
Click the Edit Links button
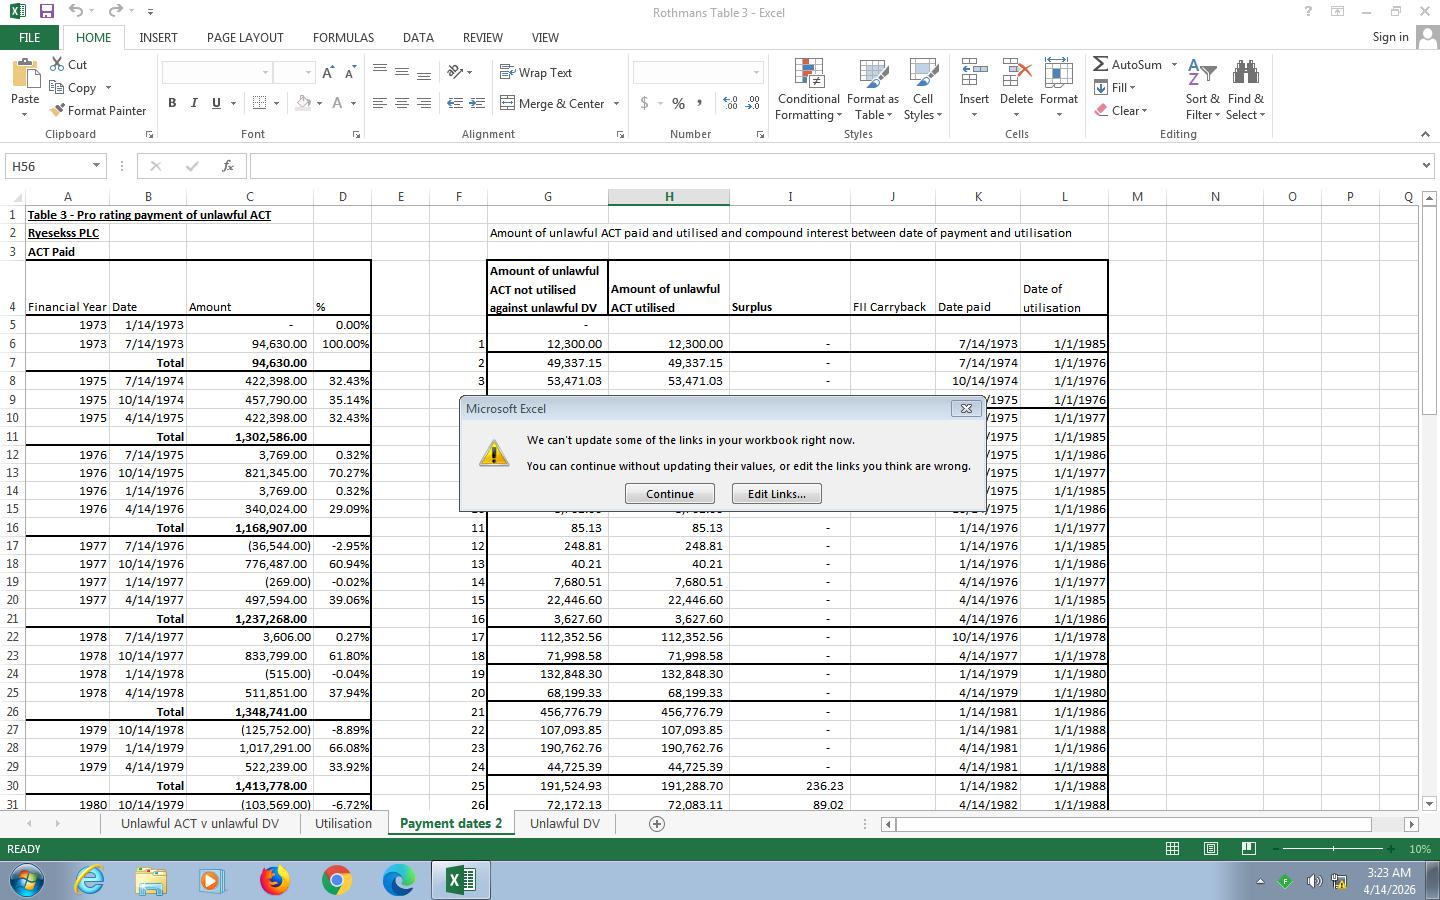(x=776, y=494)
